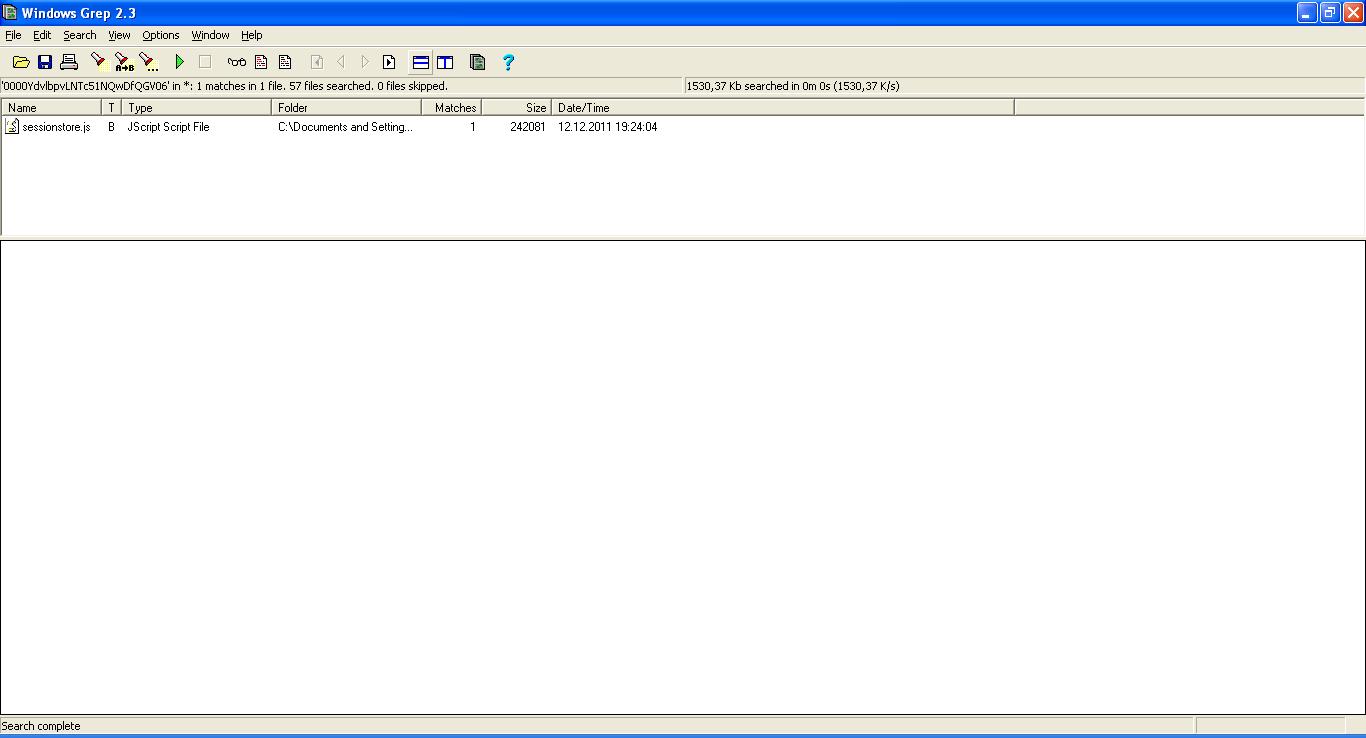Image resolution: width=1366 pixels, height=738 pixels.
Task: Sort results by Name column header
Action: pyautogui.click(x=51, y=107)
